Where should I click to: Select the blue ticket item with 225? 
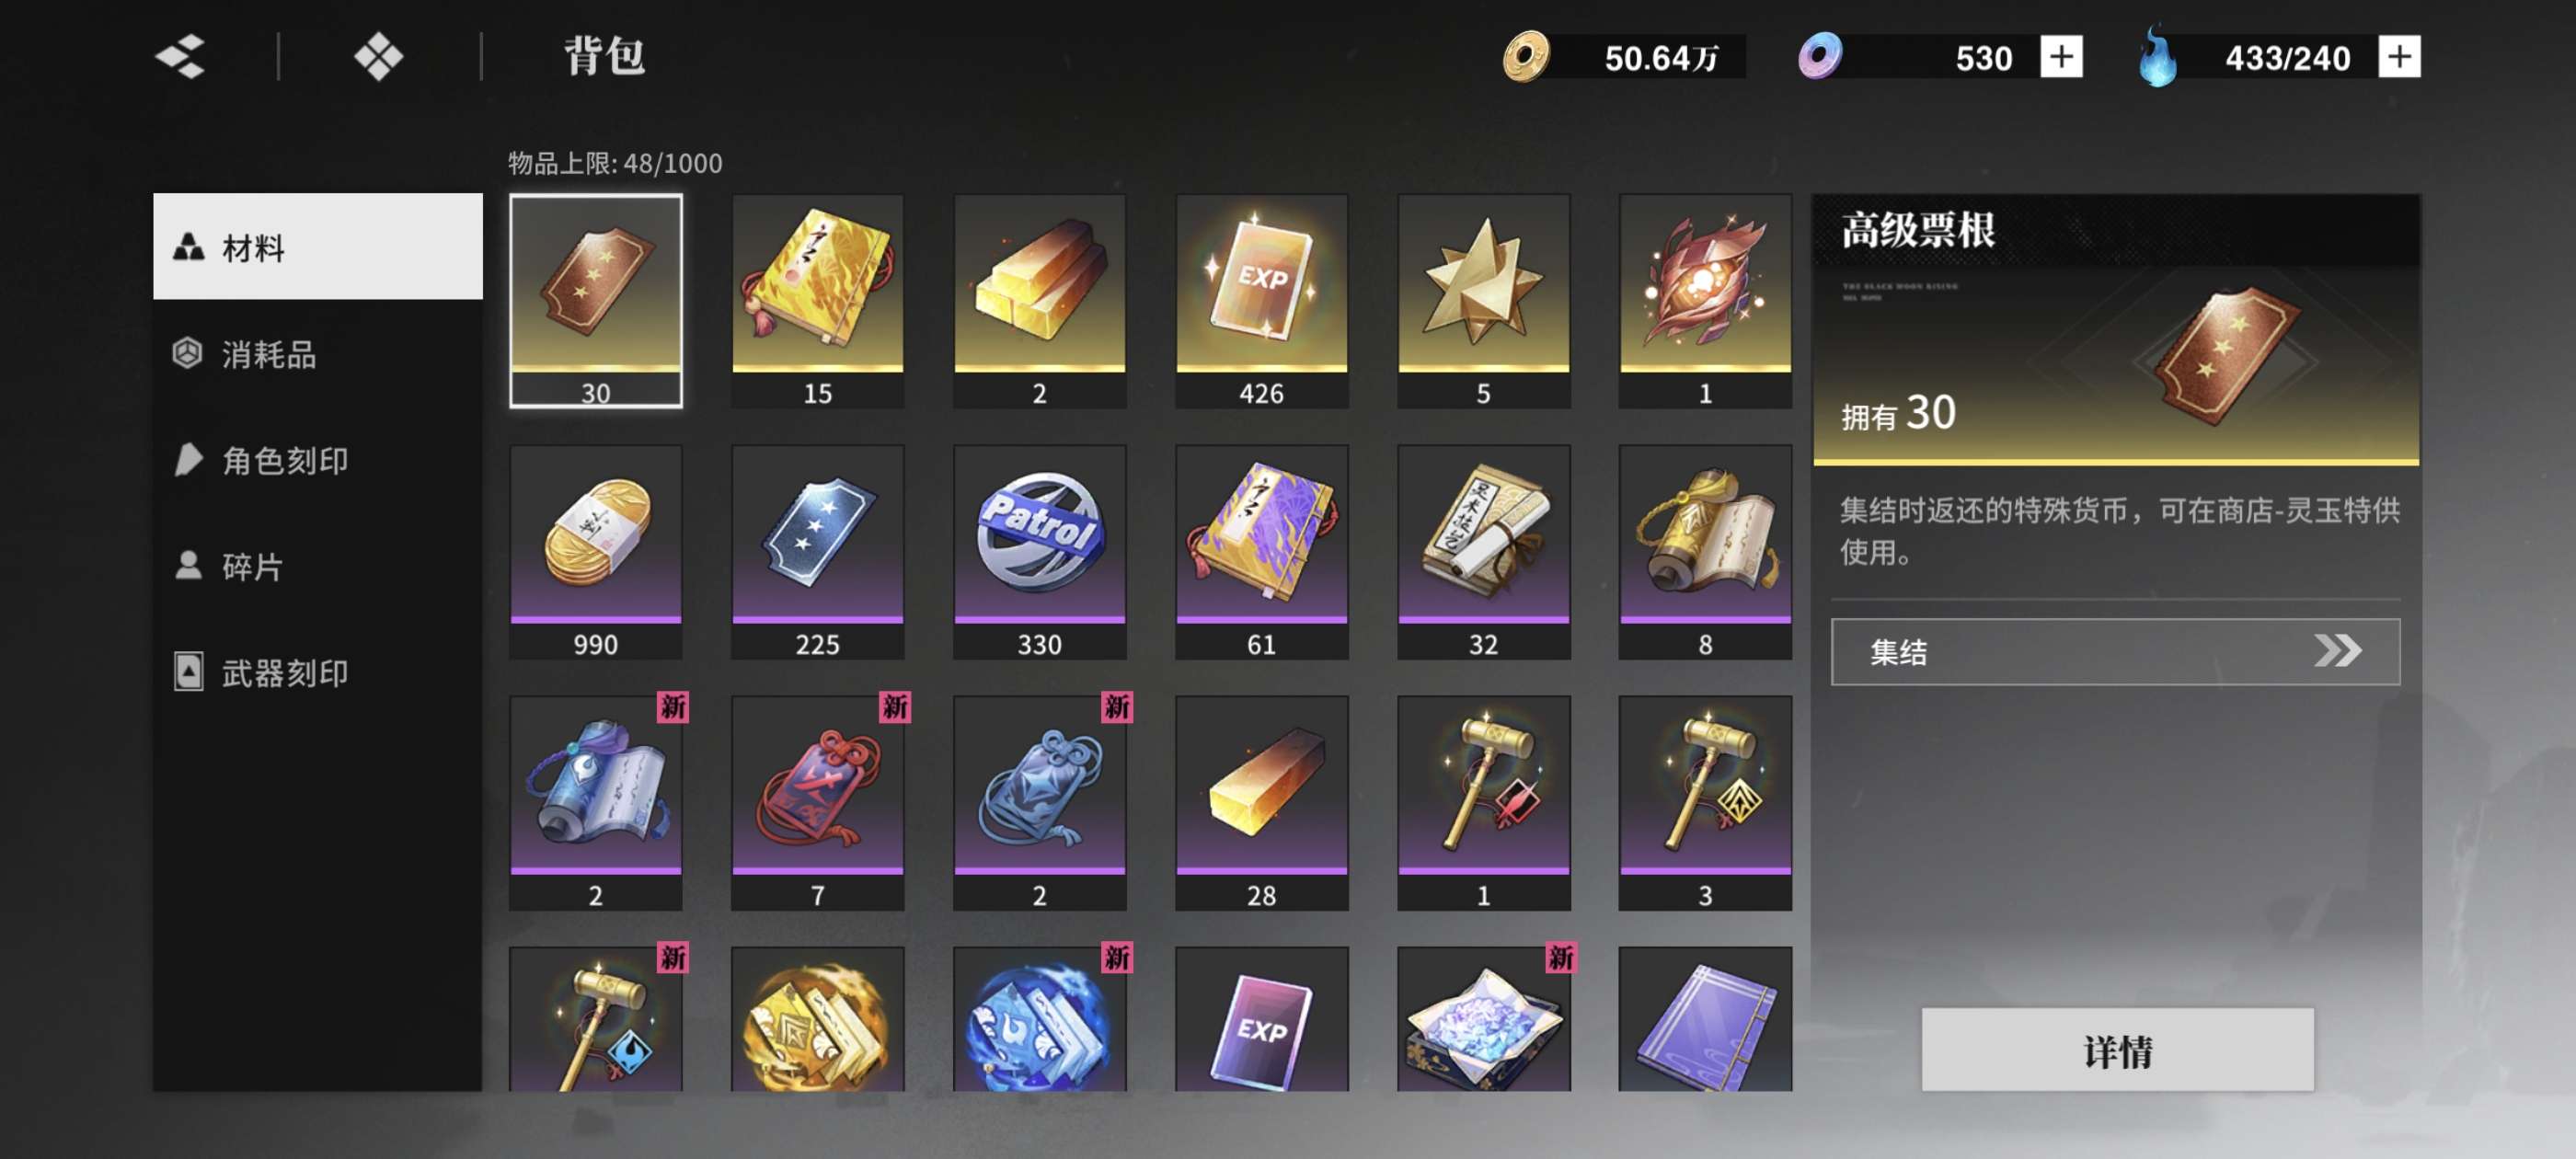(817, 552)
